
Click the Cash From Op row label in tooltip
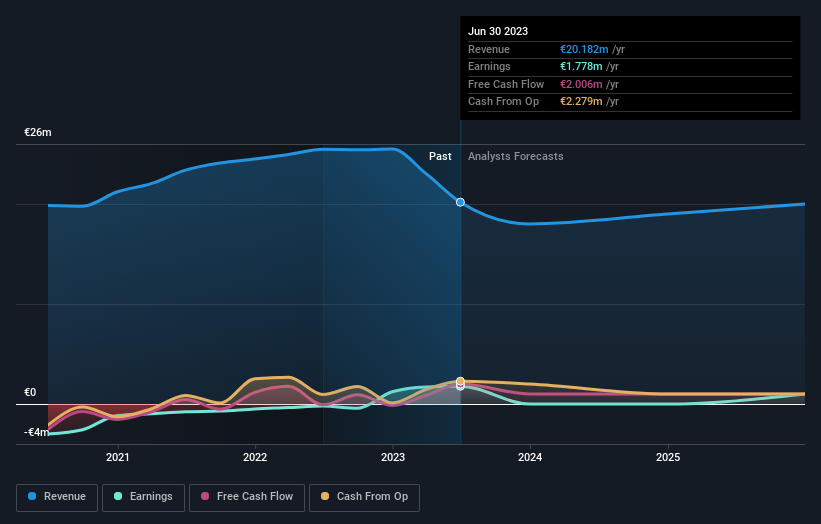(503, 102)
